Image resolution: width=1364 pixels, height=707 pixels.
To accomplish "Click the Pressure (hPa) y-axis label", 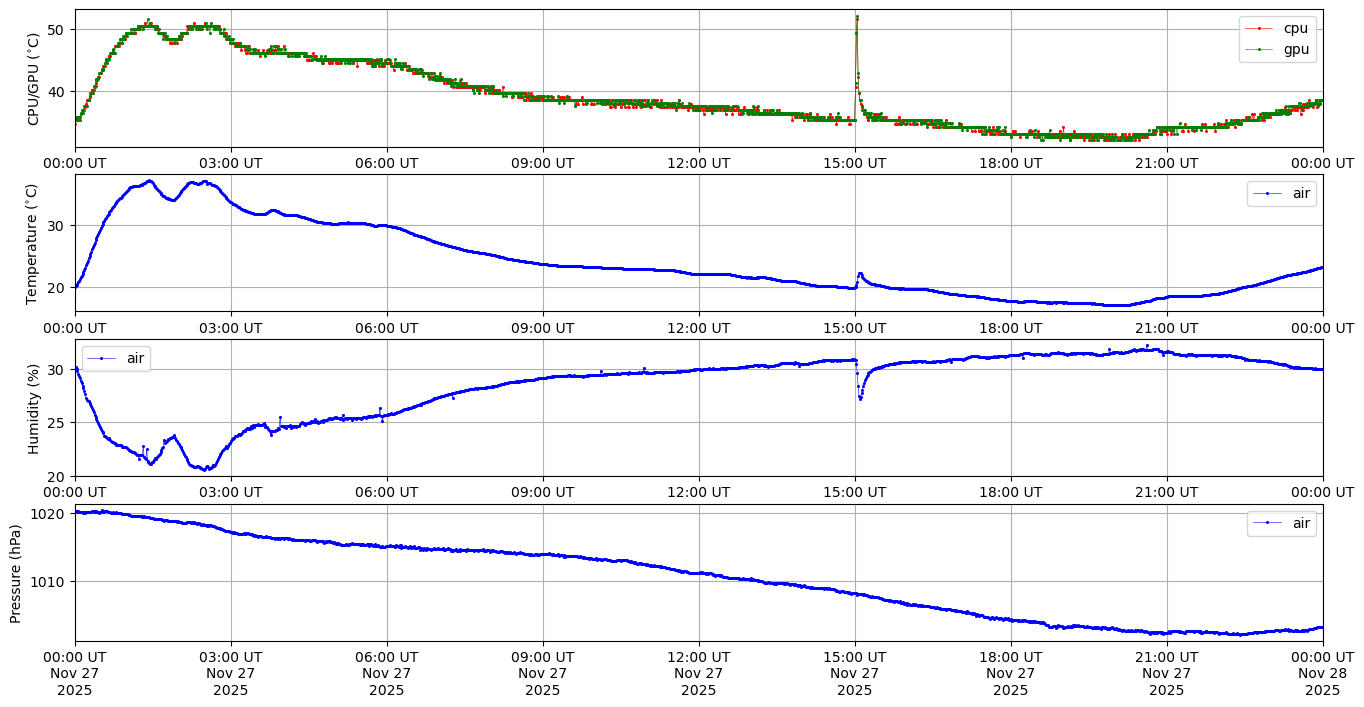I will (x=16, y=573).
